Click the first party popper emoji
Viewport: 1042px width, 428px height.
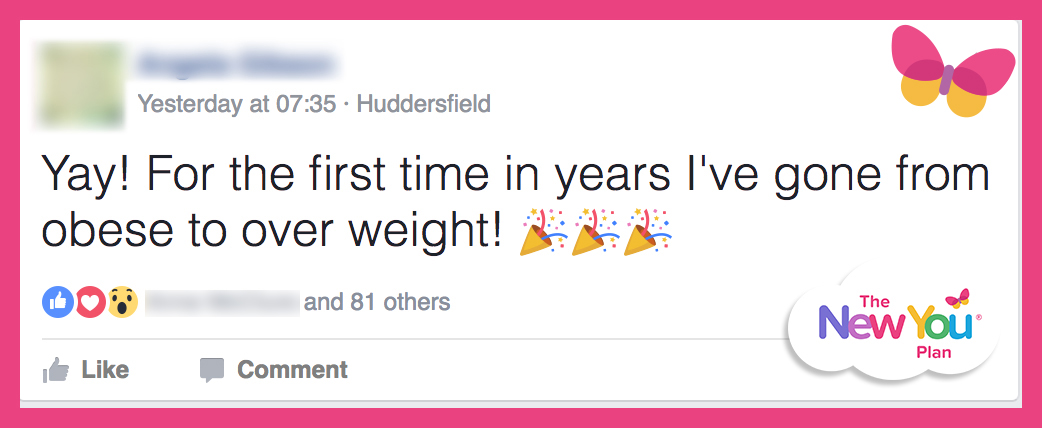[544, 232]
